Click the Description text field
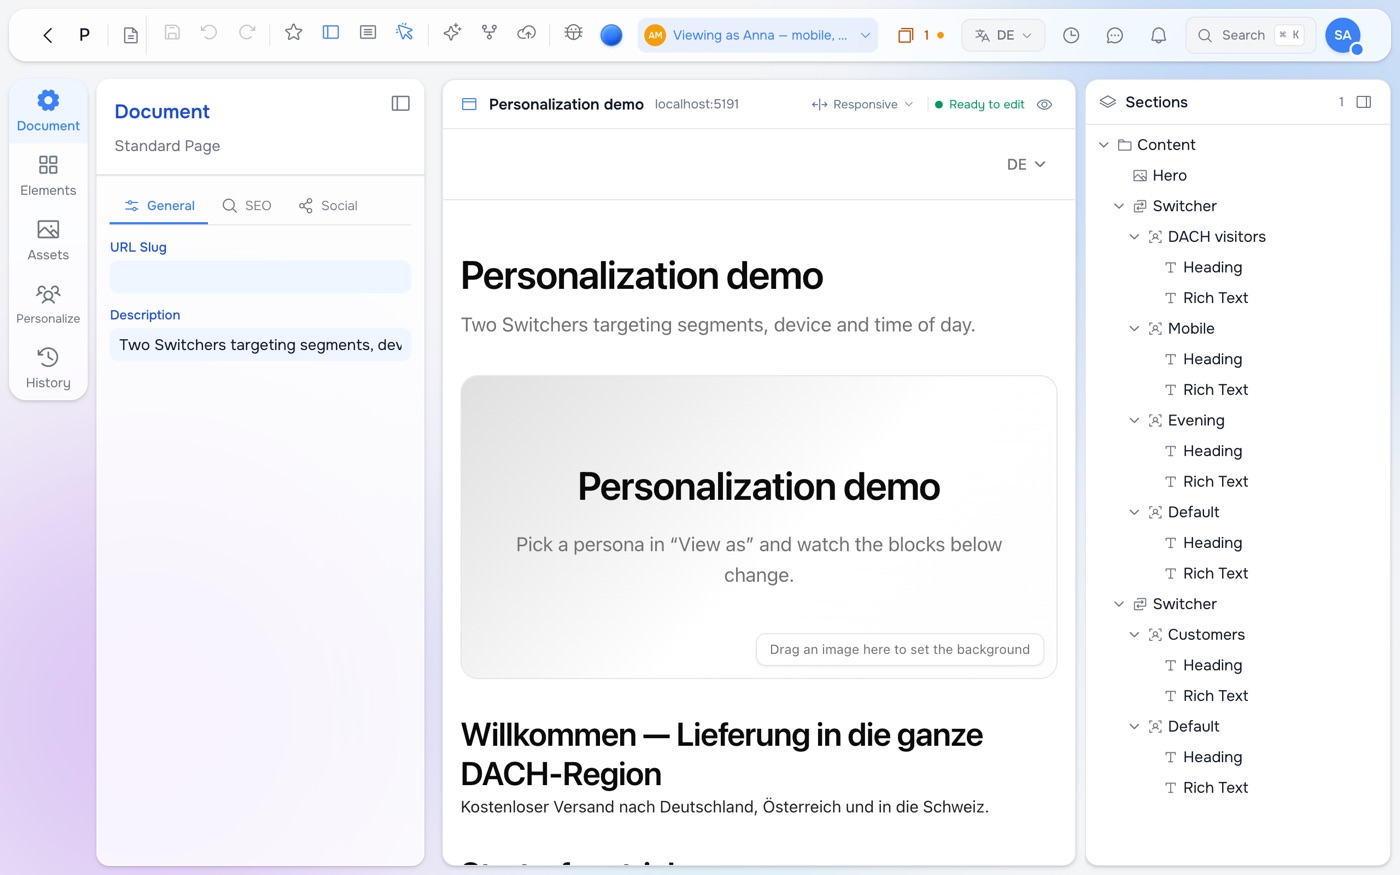This screenshot has height=875, width=1400. click(260, 345)
